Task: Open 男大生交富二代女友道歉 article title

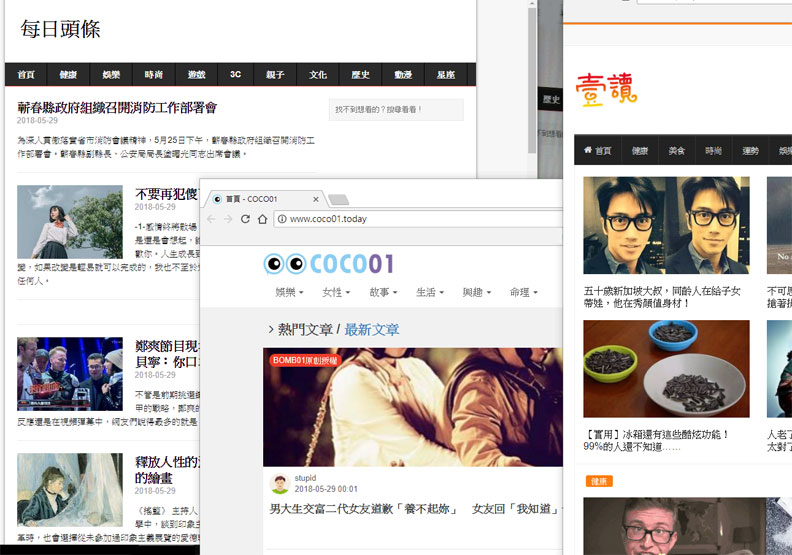Action: 415,509
